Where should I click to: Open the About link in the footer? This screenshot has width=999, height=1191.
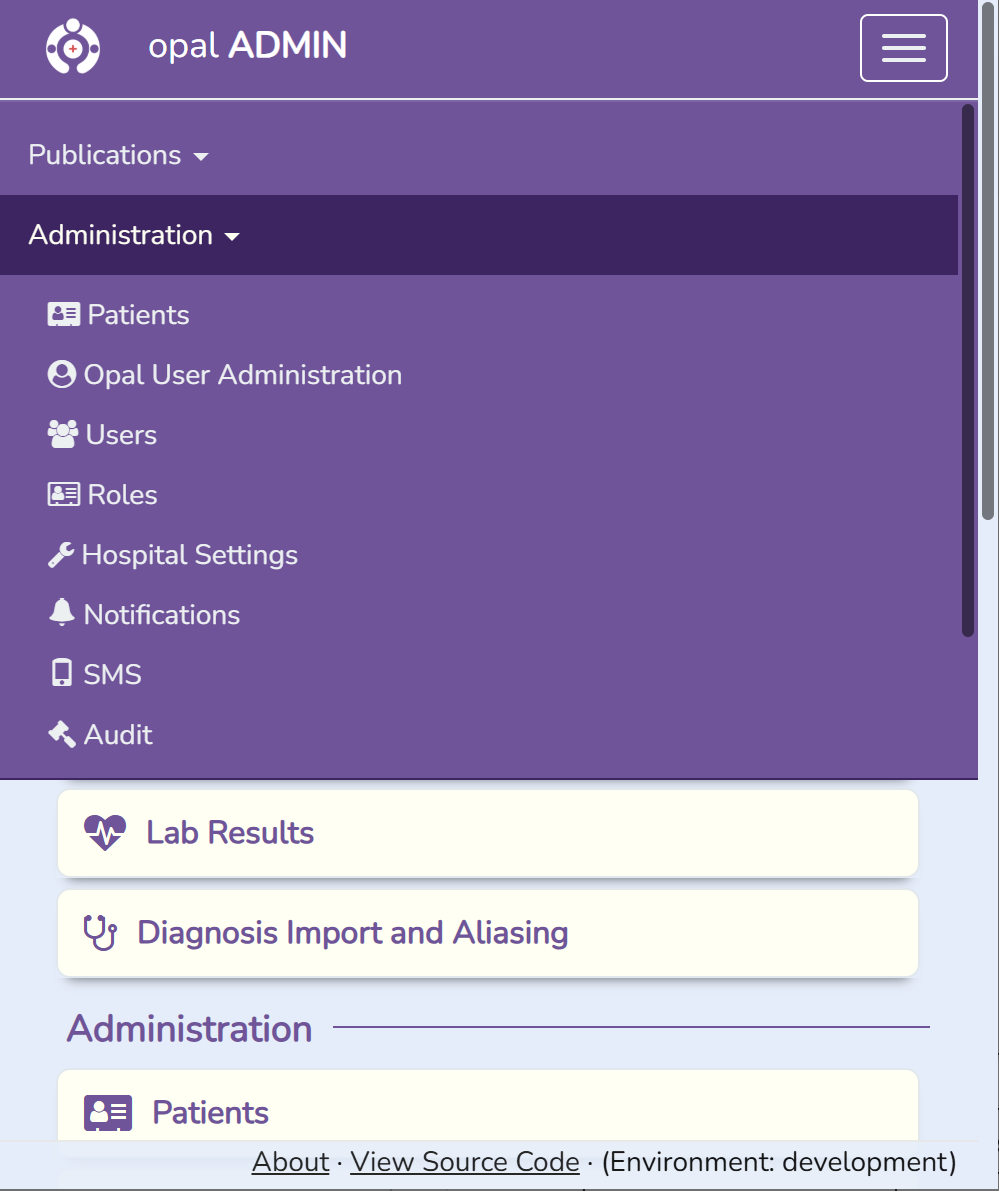pos(289,1161)
